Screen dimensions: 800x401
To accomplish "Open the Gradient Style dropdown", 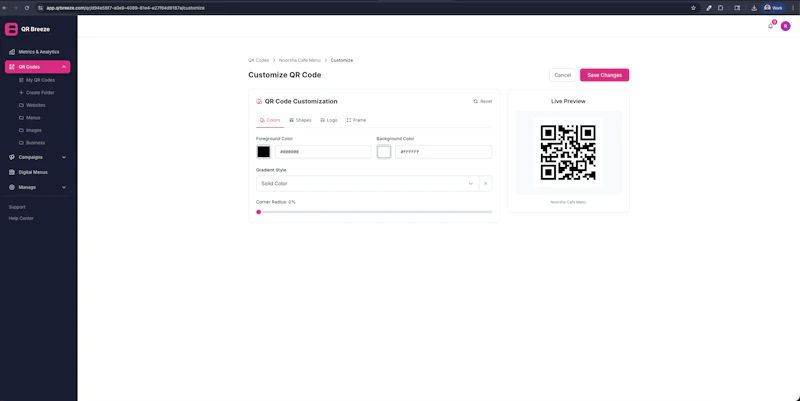I will click(367, 184).
